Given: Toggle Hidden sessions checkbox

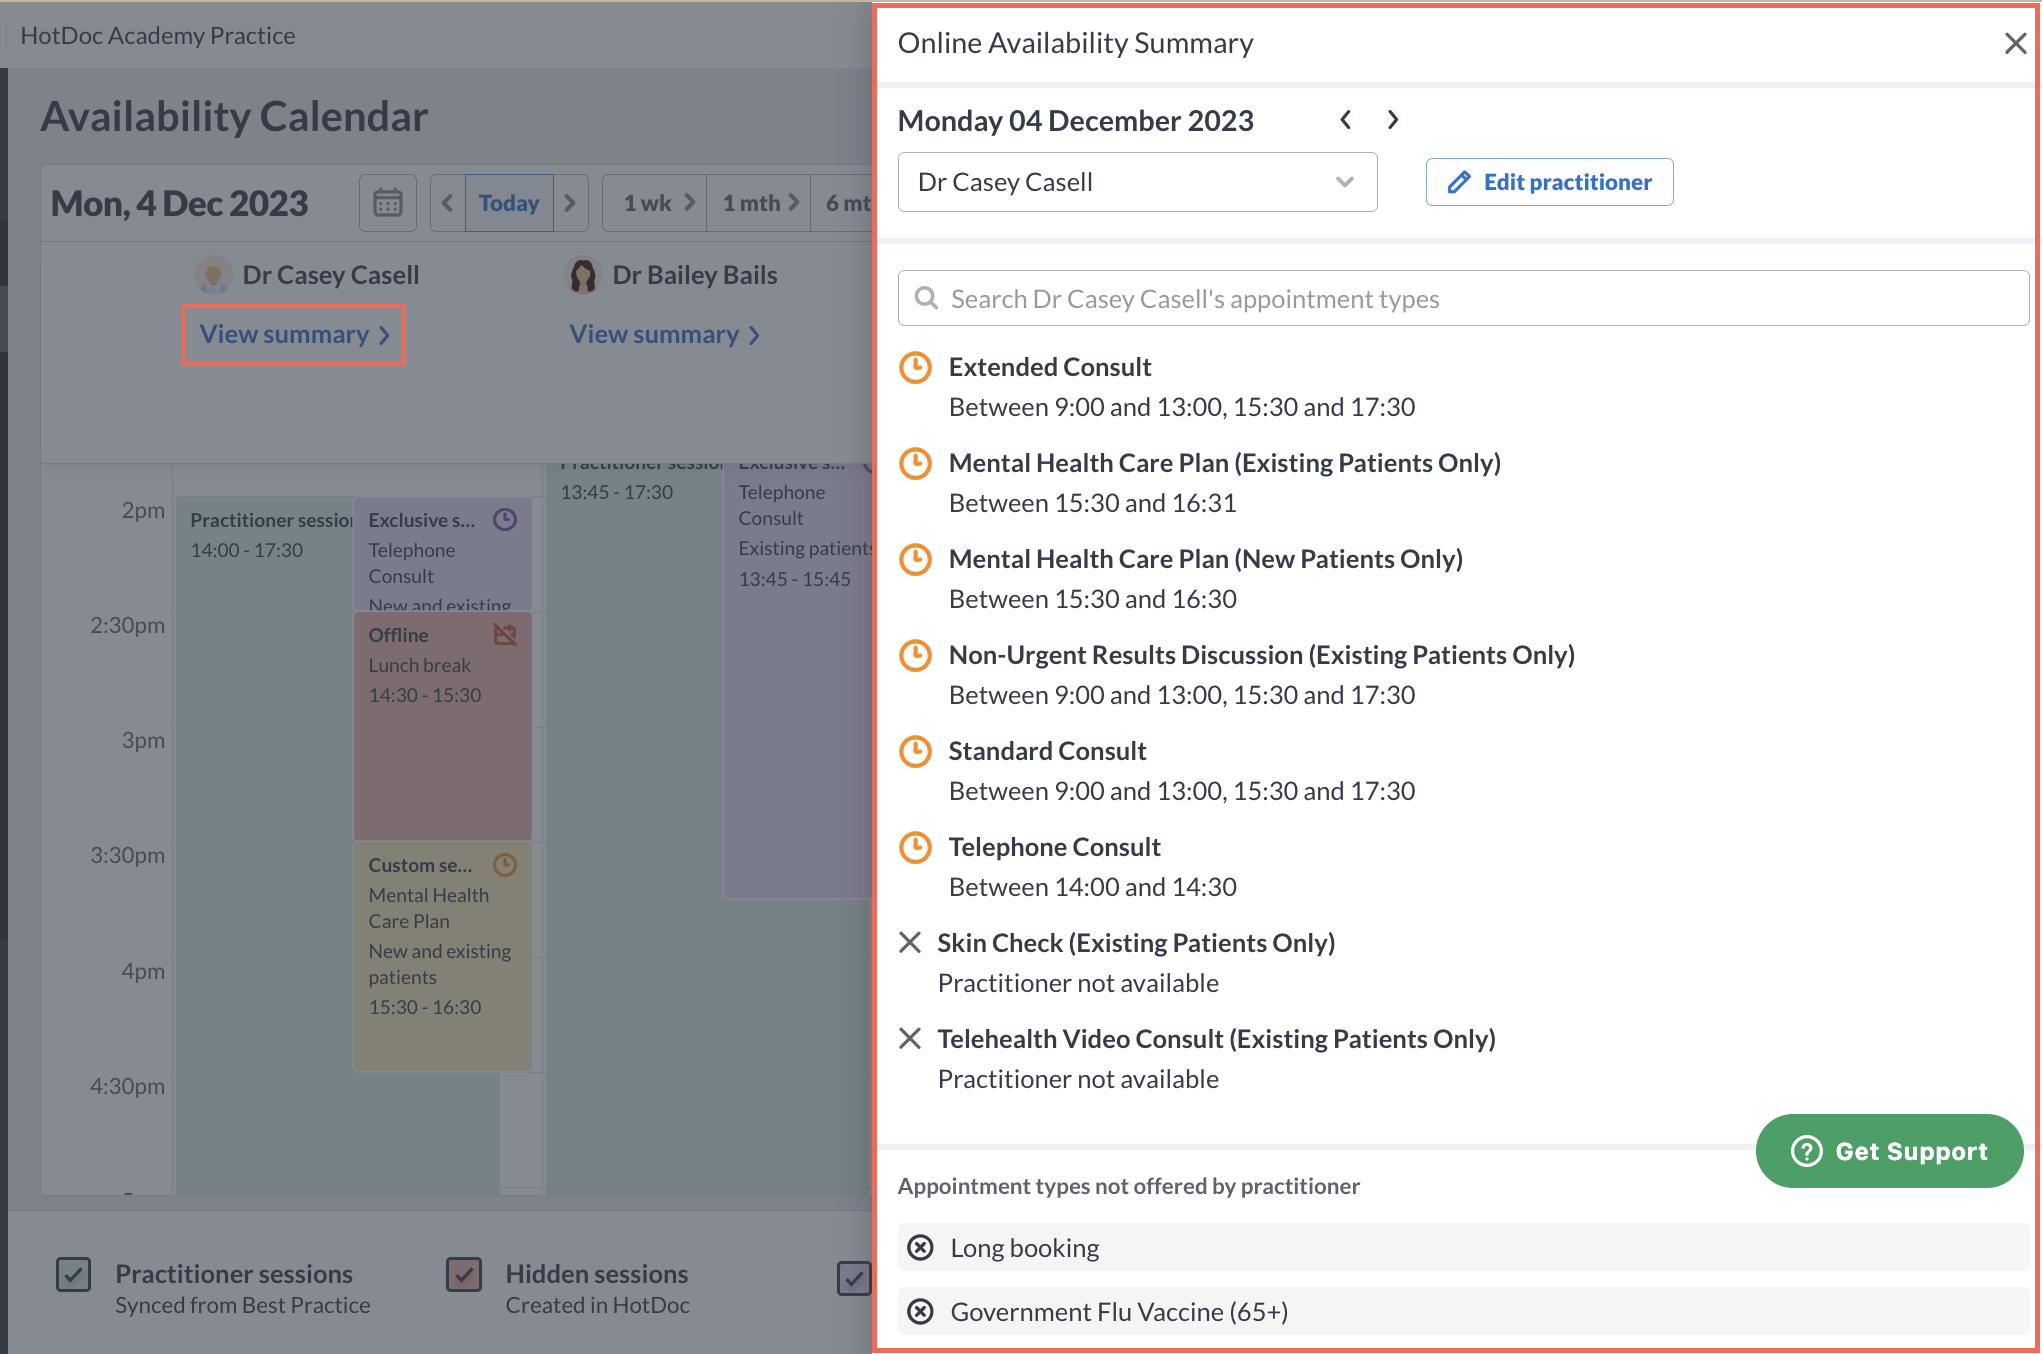Looking at the screenshot, I should coord(464,1275).
